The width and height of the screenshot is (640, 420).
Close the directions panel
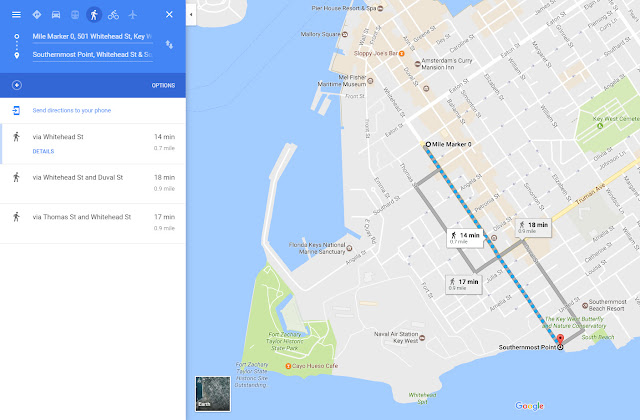tap(169, 15)
